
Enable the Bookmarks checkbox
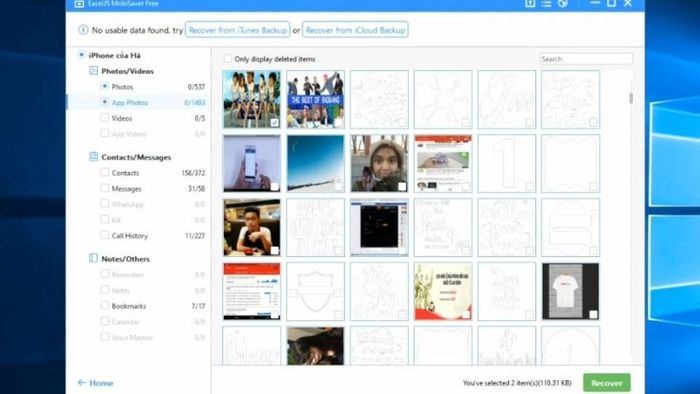click(x=104, y=305)
